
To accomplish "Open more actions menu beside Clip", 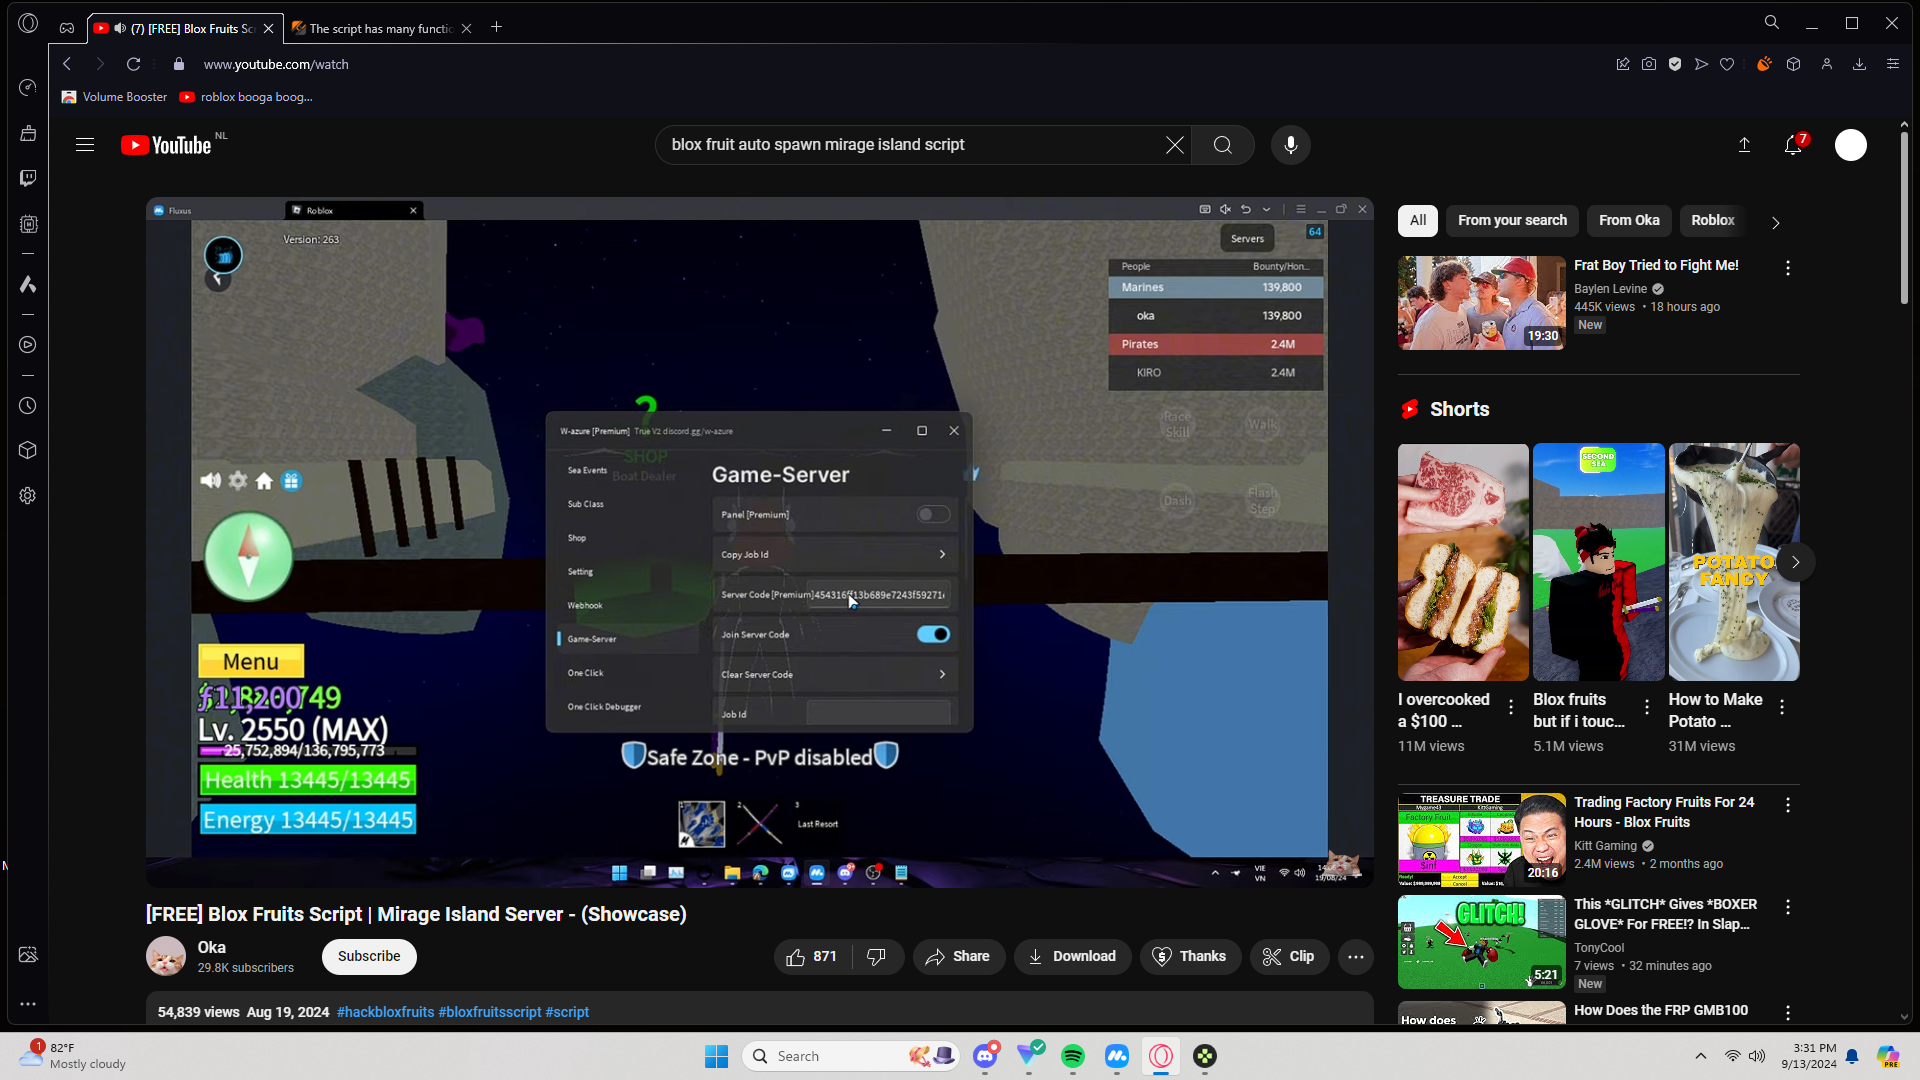I will tap(1356, 957).
